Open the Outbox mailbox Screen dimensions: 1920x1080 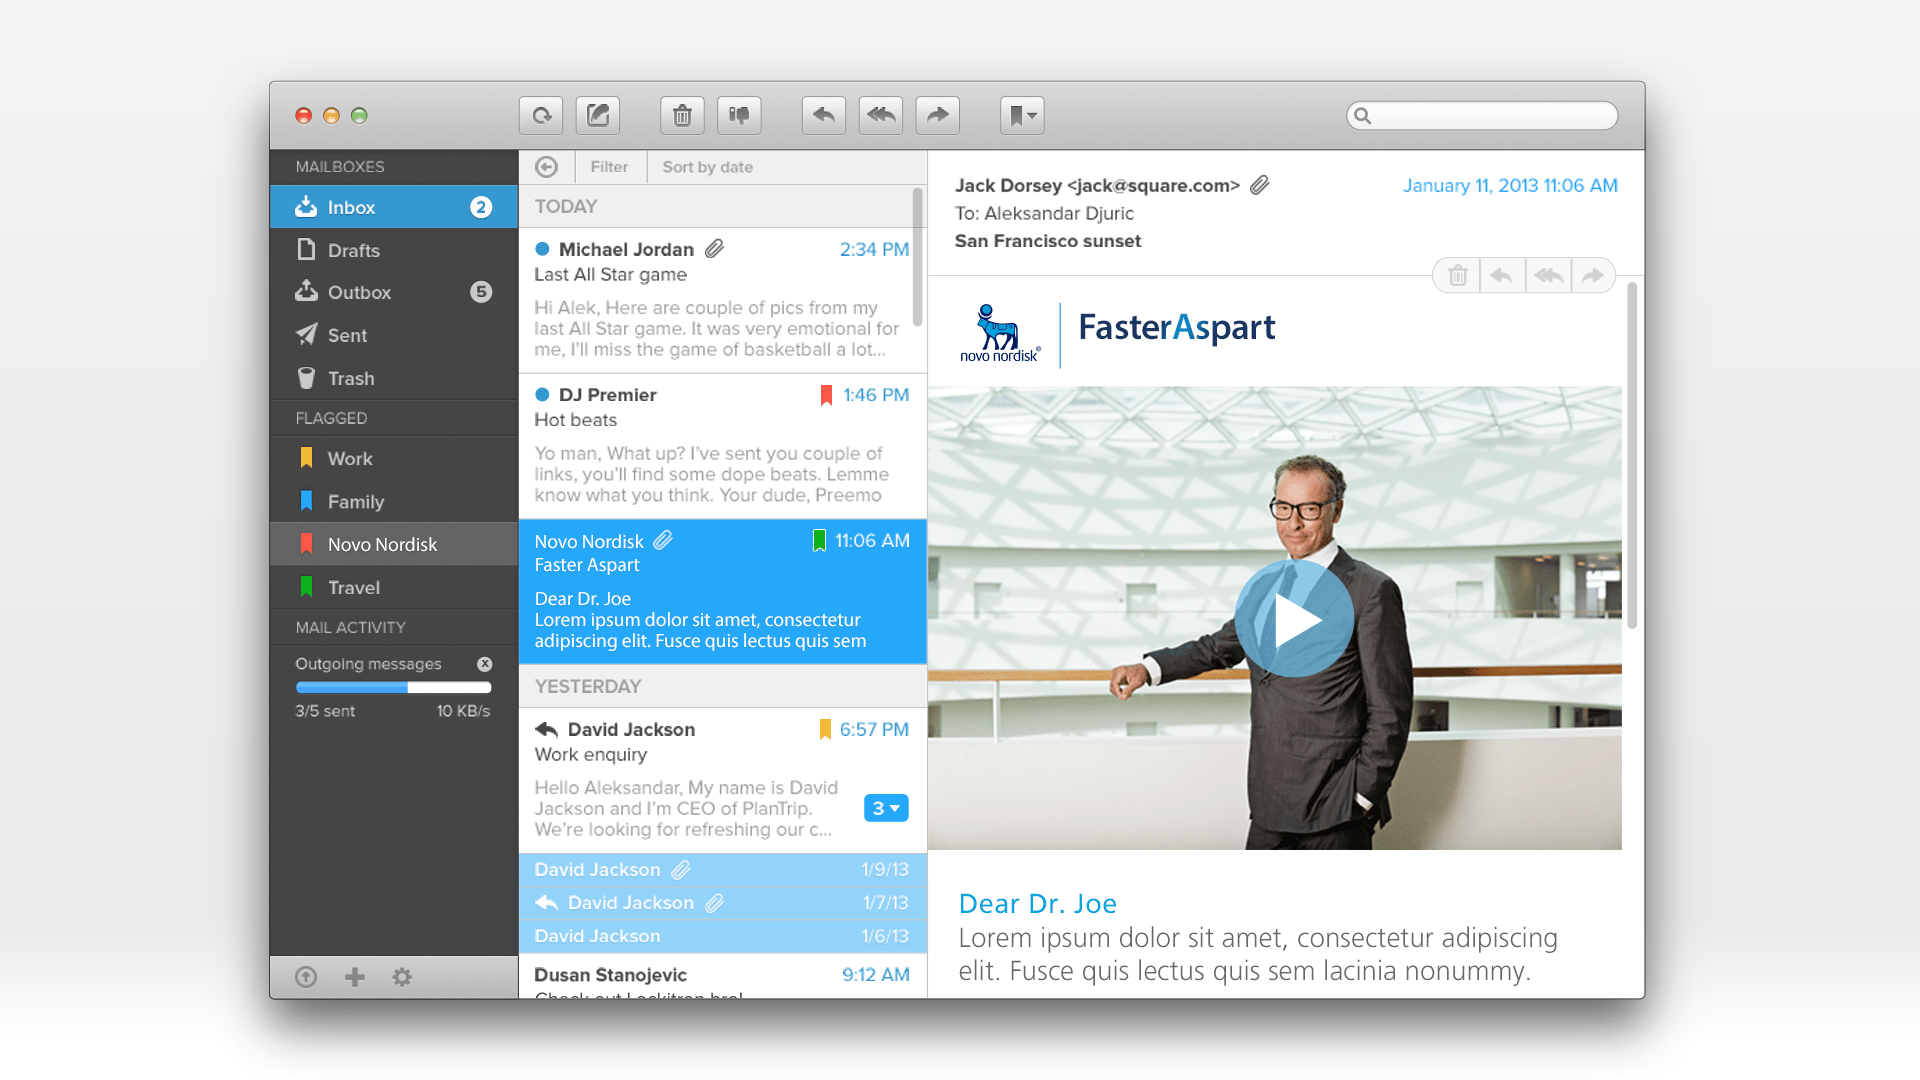pyautogui.click(x=394, y=292)
